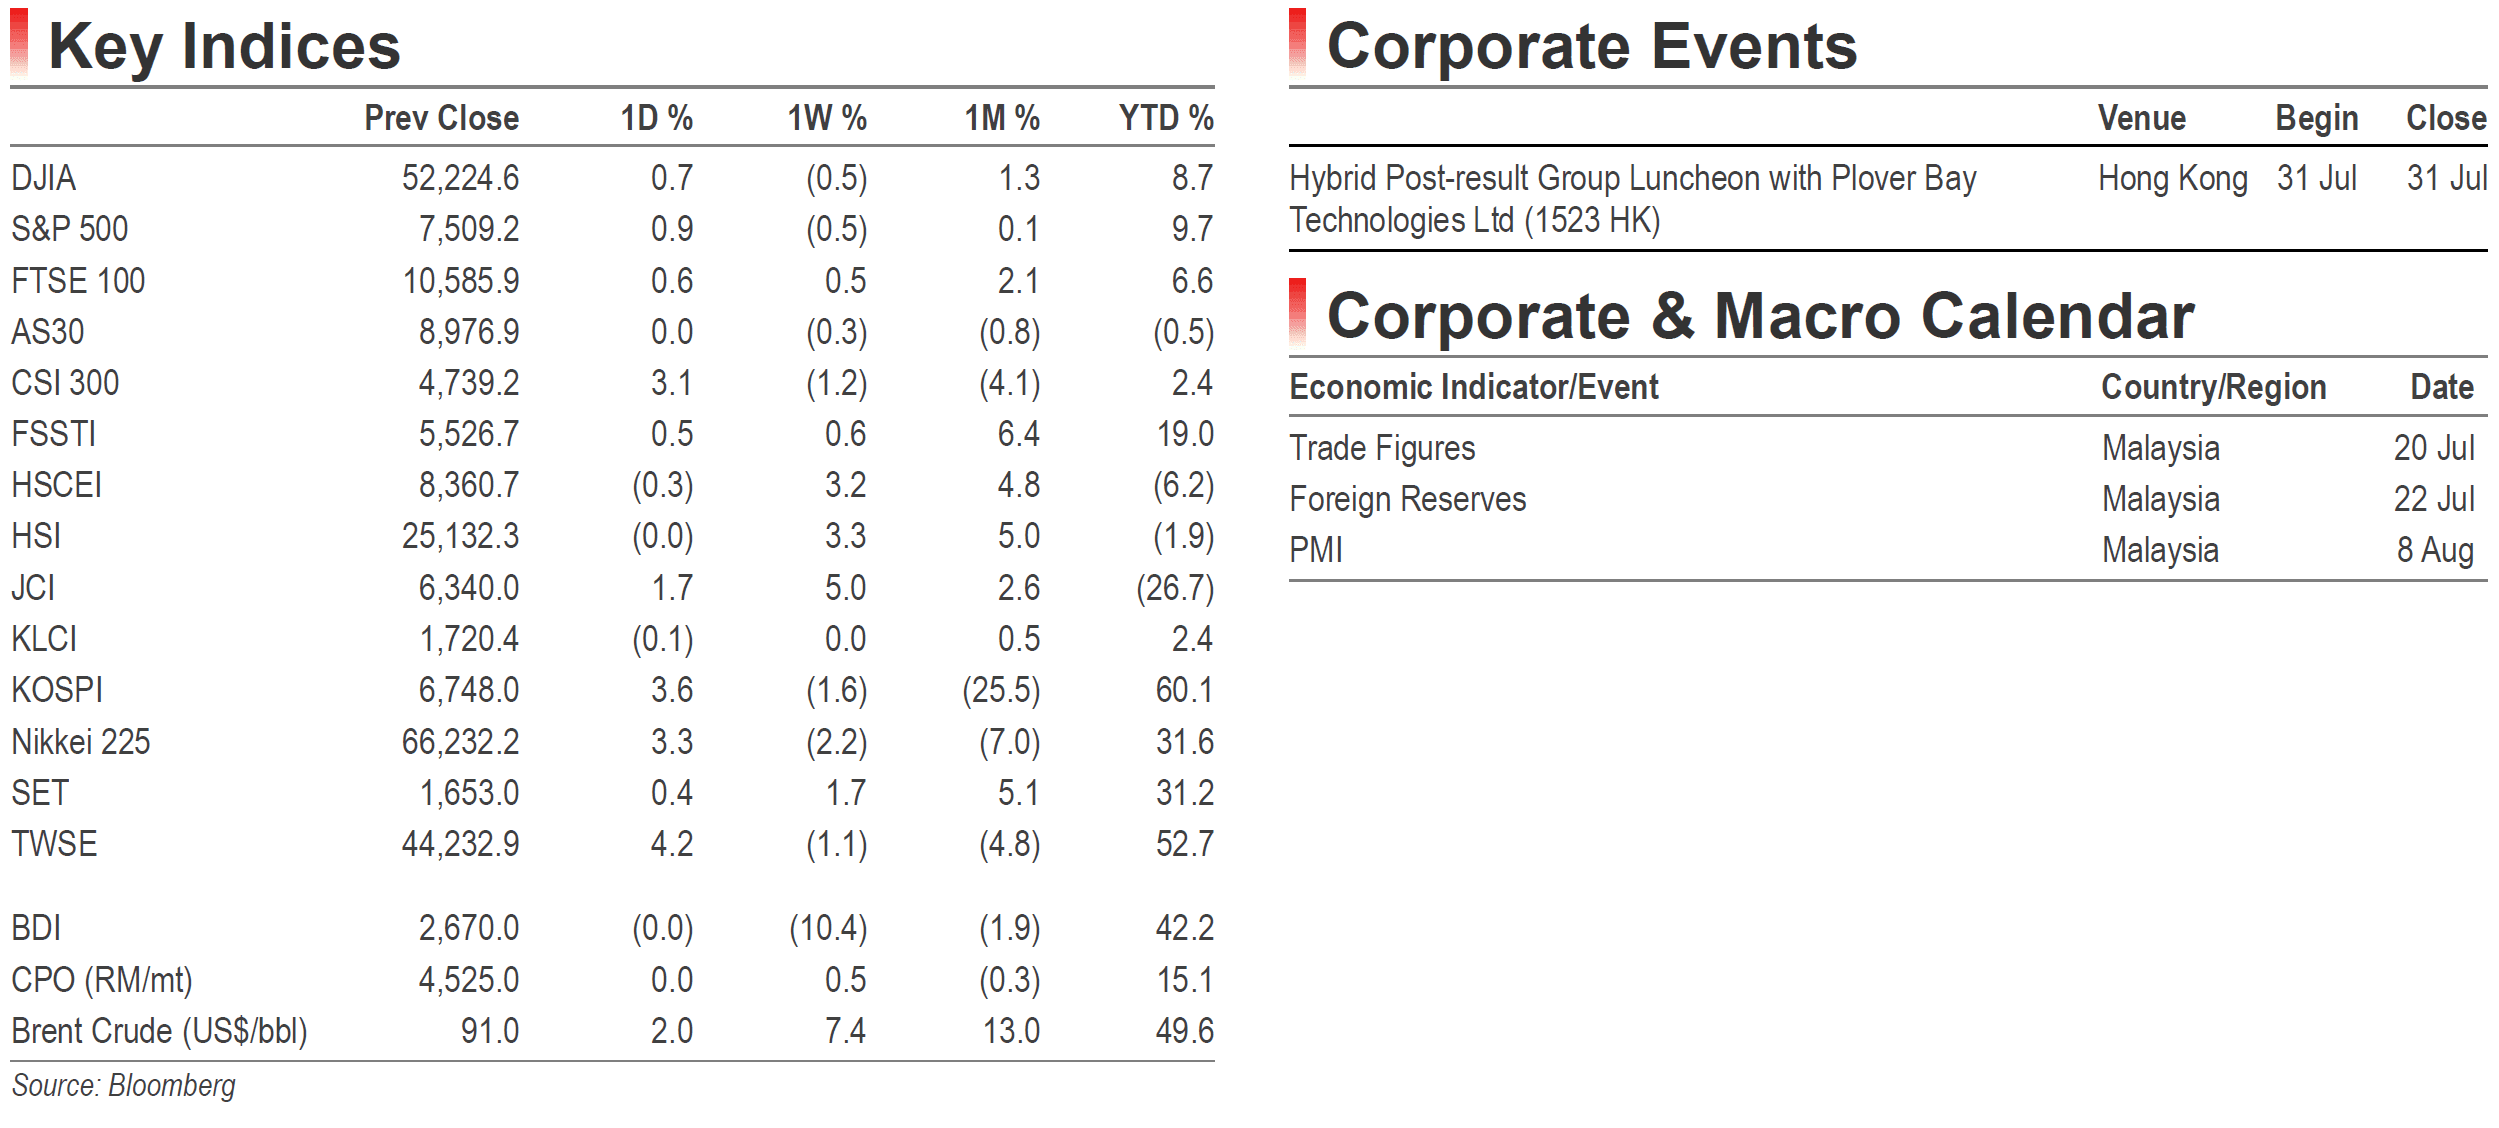Viewport: 2499px width, 1128px height.
Task: Select the Prev Close column header
Action: tap(441, 118)
